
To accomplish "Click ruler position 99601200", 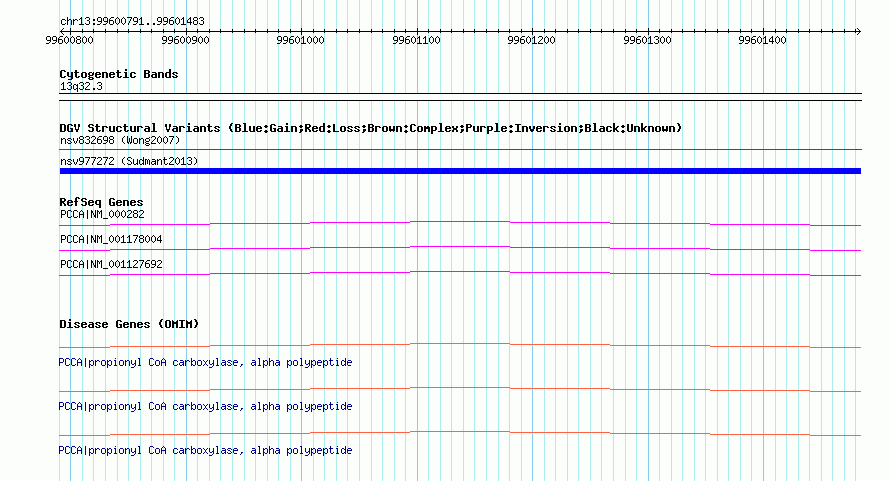I will [x=531, y=40].
